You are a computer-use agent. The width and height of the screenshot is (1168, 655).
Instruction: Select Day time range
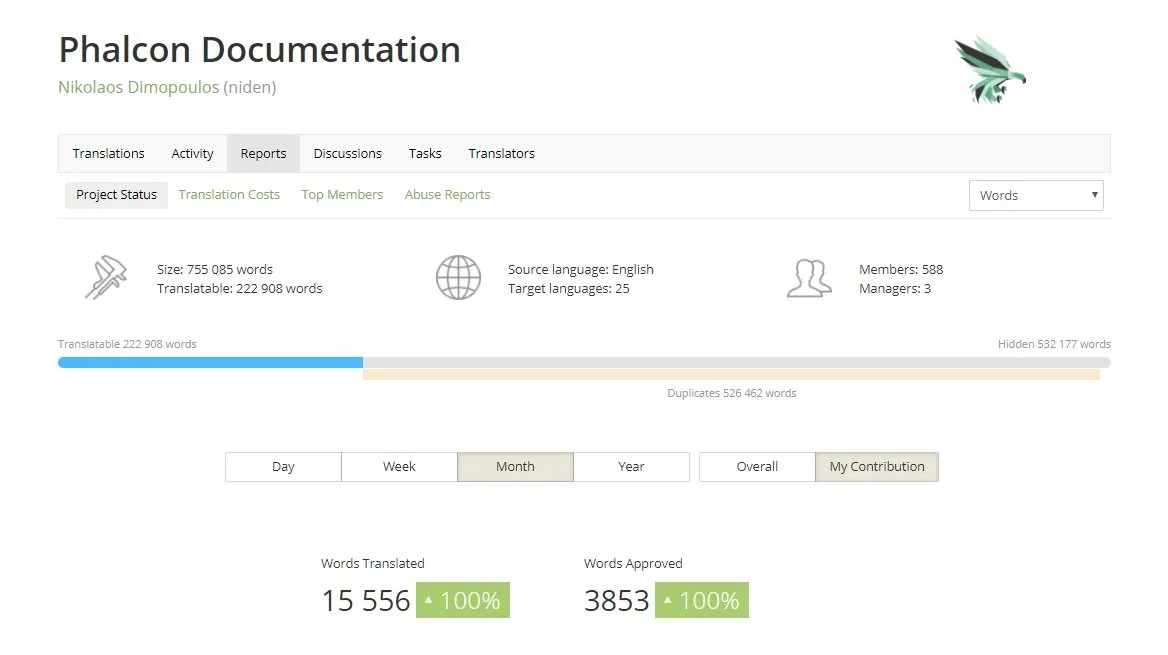pyautogui.click(x=283, y=466)
